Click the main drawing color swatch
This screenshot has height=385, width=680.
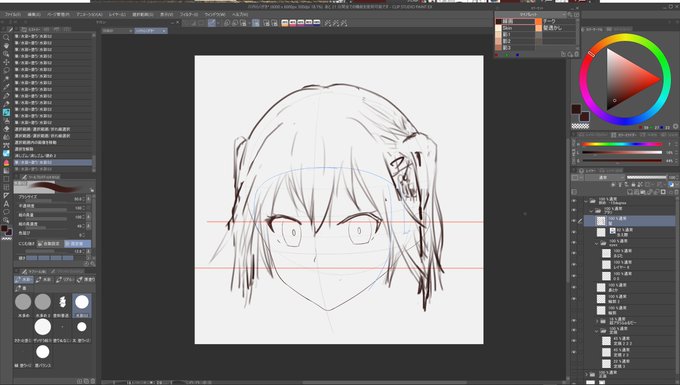click(576, 108)
